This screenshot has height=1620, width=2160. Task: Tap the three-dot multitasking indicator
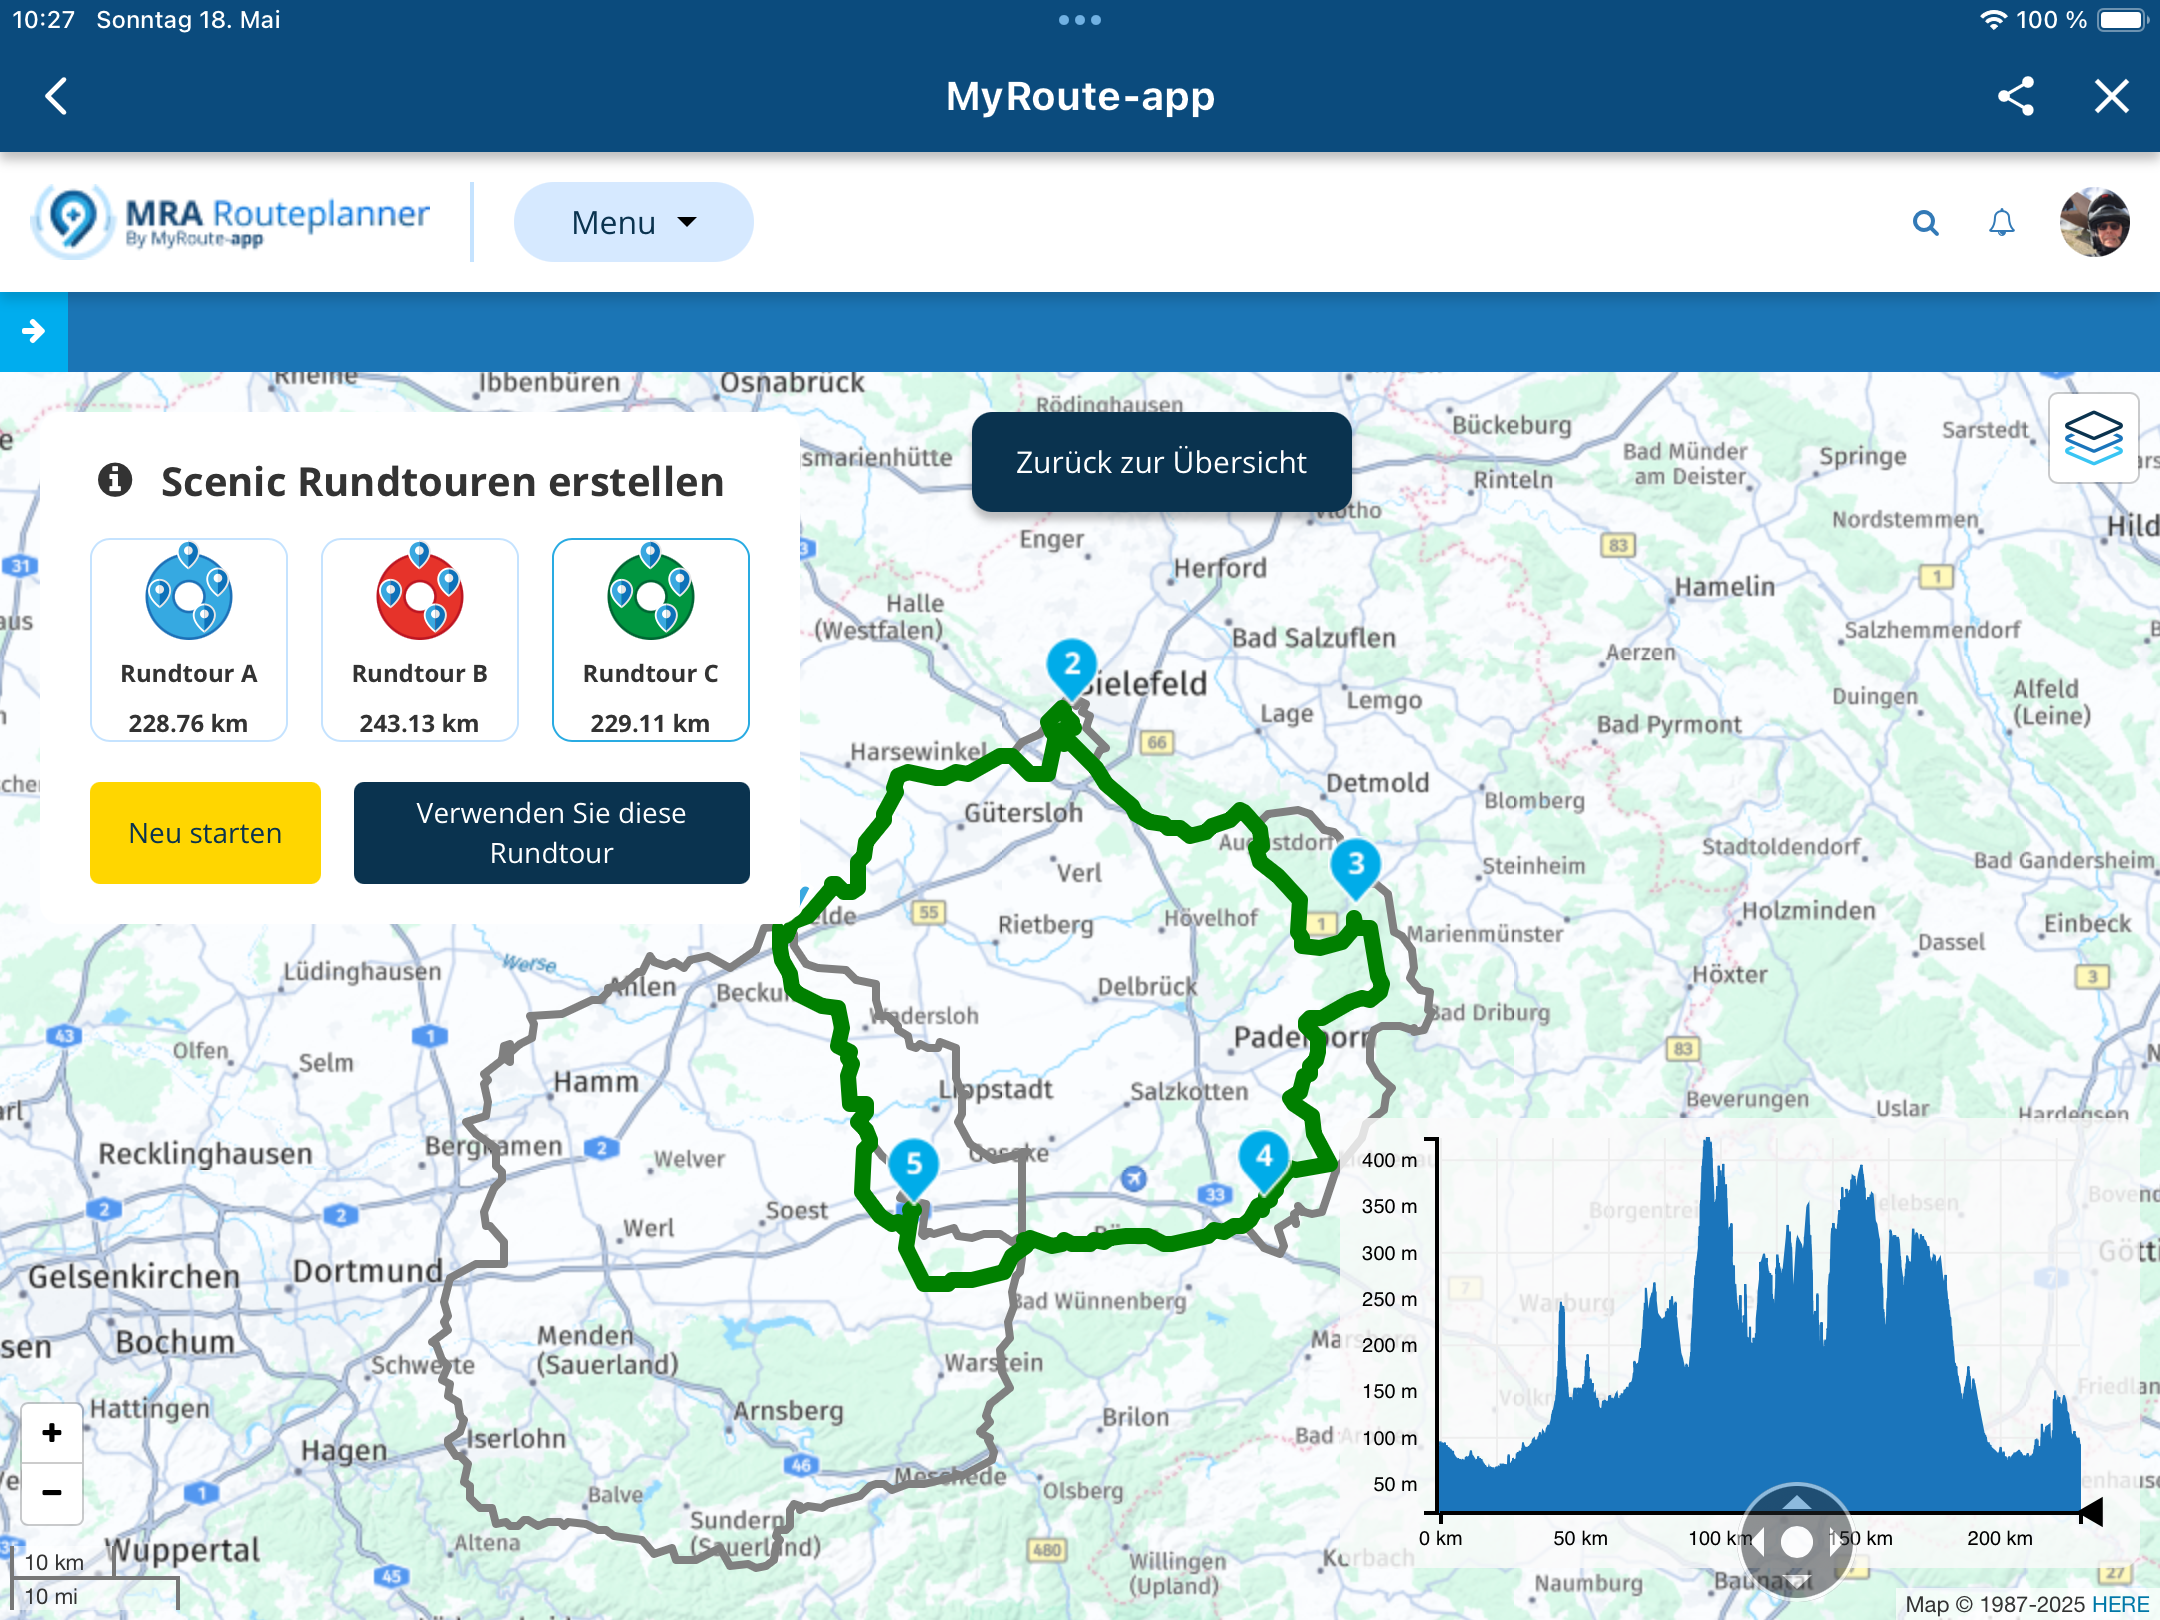[x=1080, y=20]
